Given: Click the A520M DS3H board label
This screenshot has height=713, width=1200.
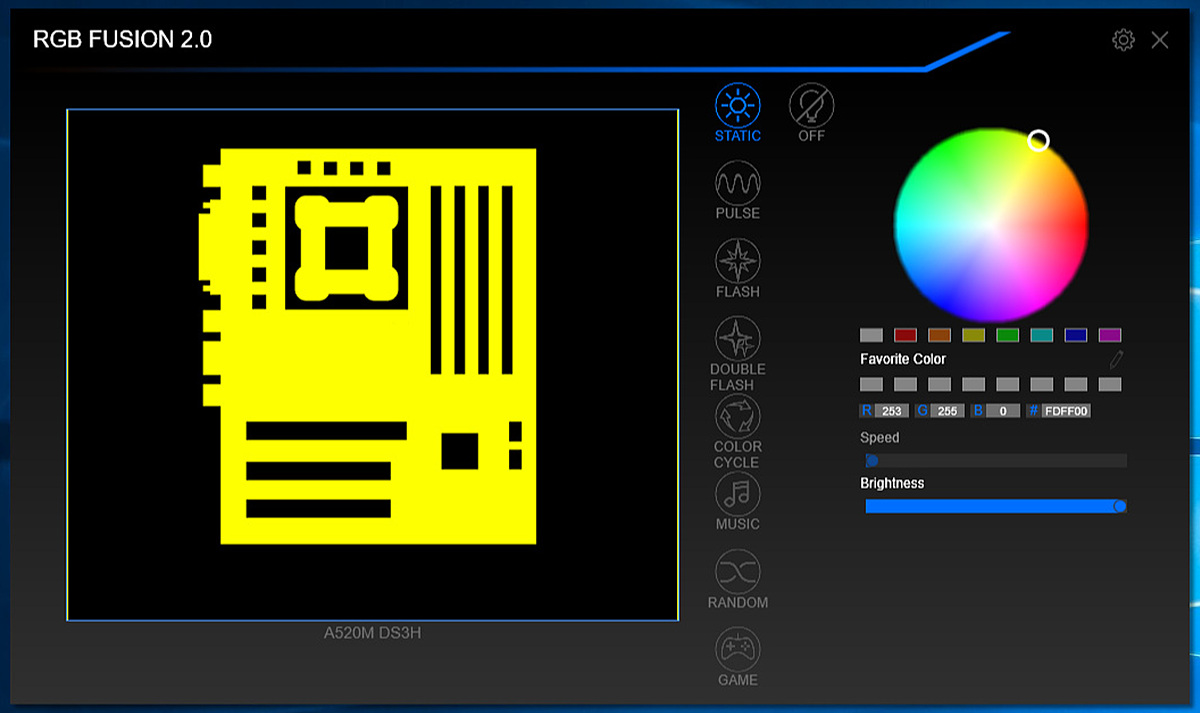Looking at the screenshot, I should point(372,633).
